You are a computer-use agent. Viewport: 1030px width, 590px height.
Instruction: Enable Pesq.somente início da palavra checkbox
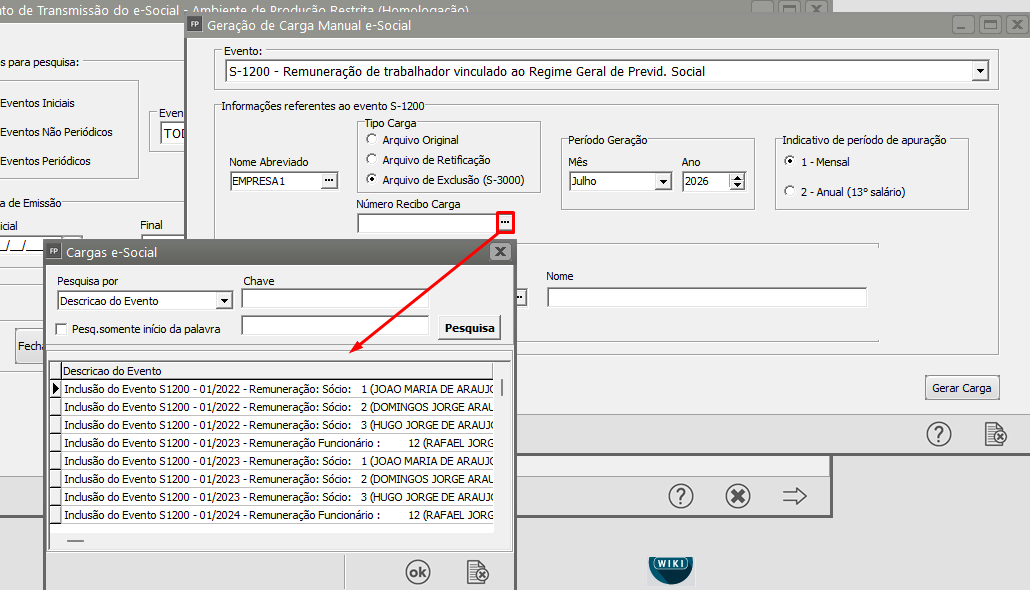point(62,328)
